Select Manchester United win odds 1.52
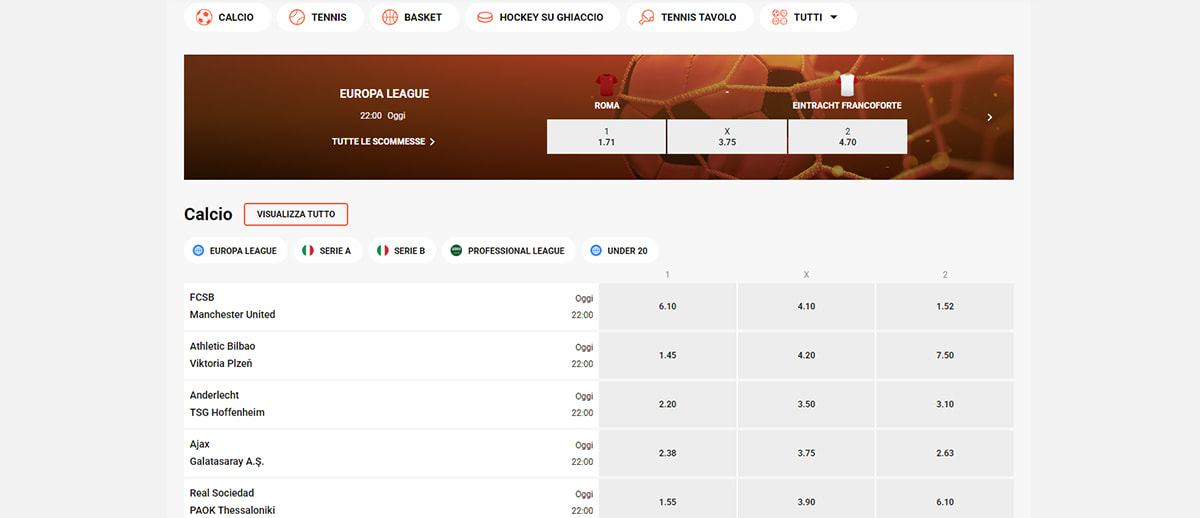The image size is (1200, 518). click(945, 307)
